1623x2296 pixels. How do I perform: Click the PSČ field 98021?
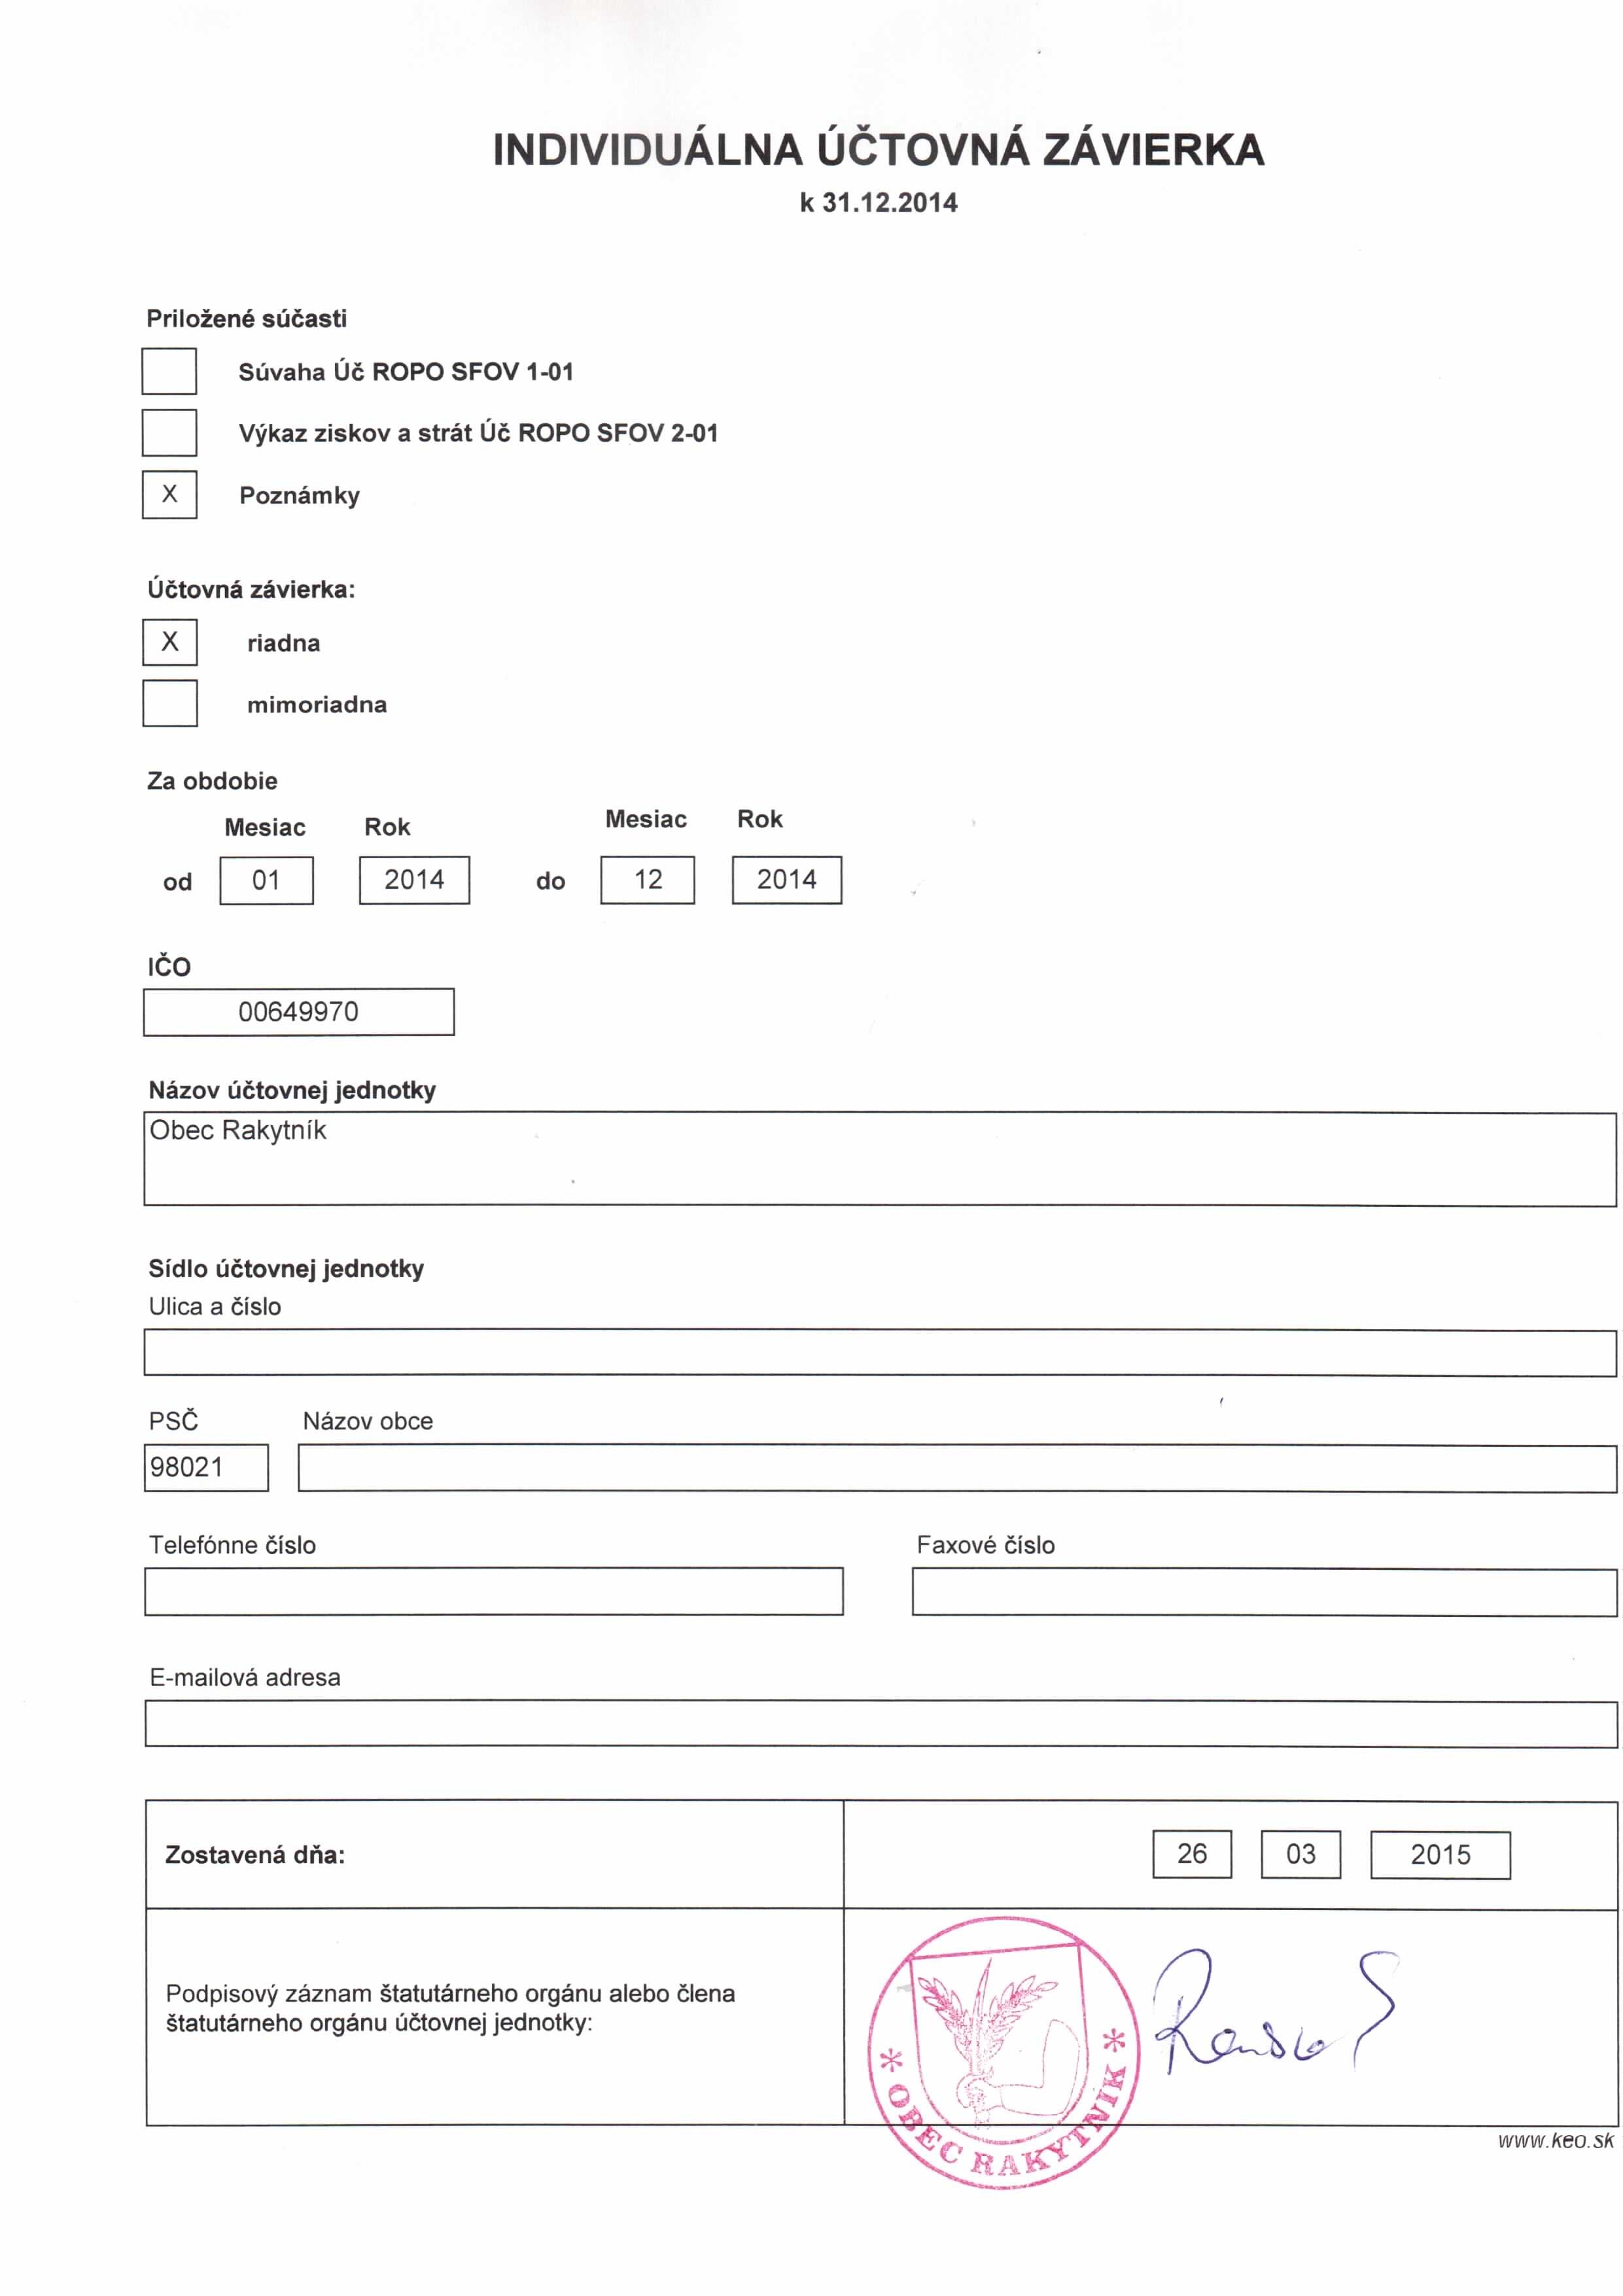pyautogui.click(x=206, y=1467)
